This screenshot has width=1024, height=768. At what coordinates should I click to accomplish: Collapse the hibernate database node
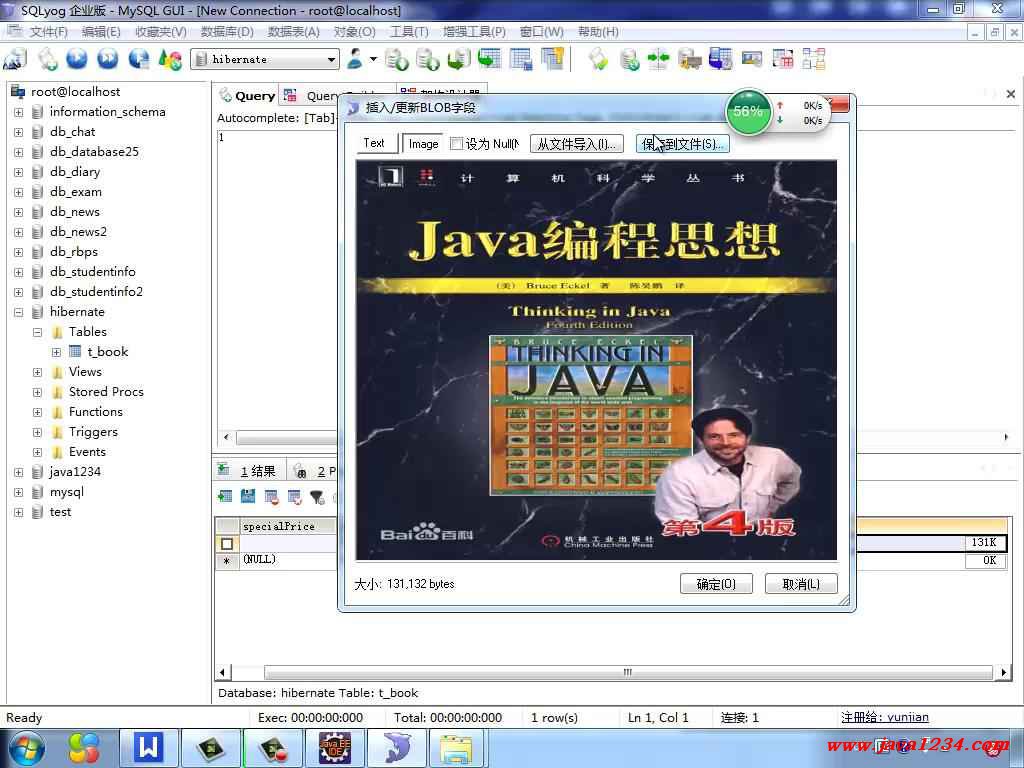coord(18,312)
